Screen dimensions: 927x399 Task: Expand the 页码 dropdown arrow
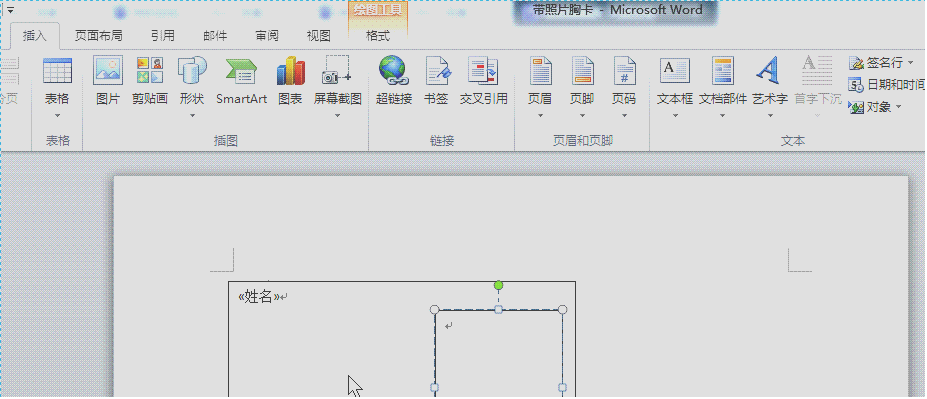point(624,116)
